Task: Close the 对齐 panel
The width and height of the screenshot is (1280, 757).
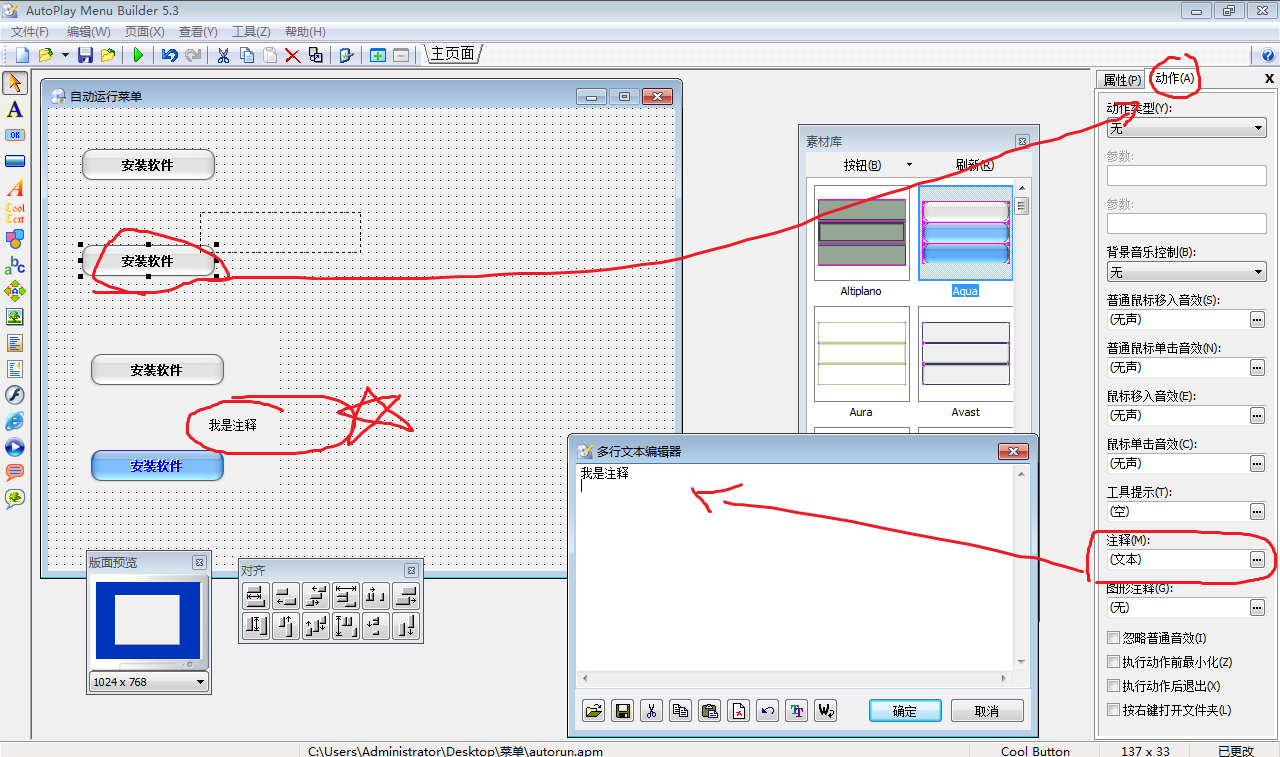Action: 411,570
